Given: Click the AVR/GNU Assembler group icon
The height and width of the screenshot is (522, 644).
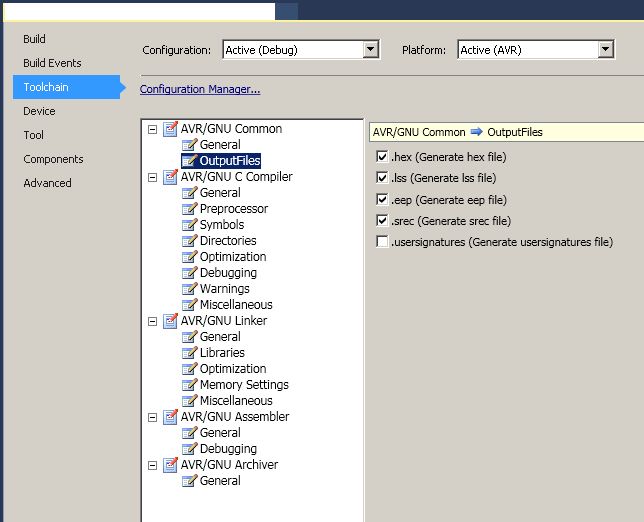Looking at the screenshot, I should [170, 417].
